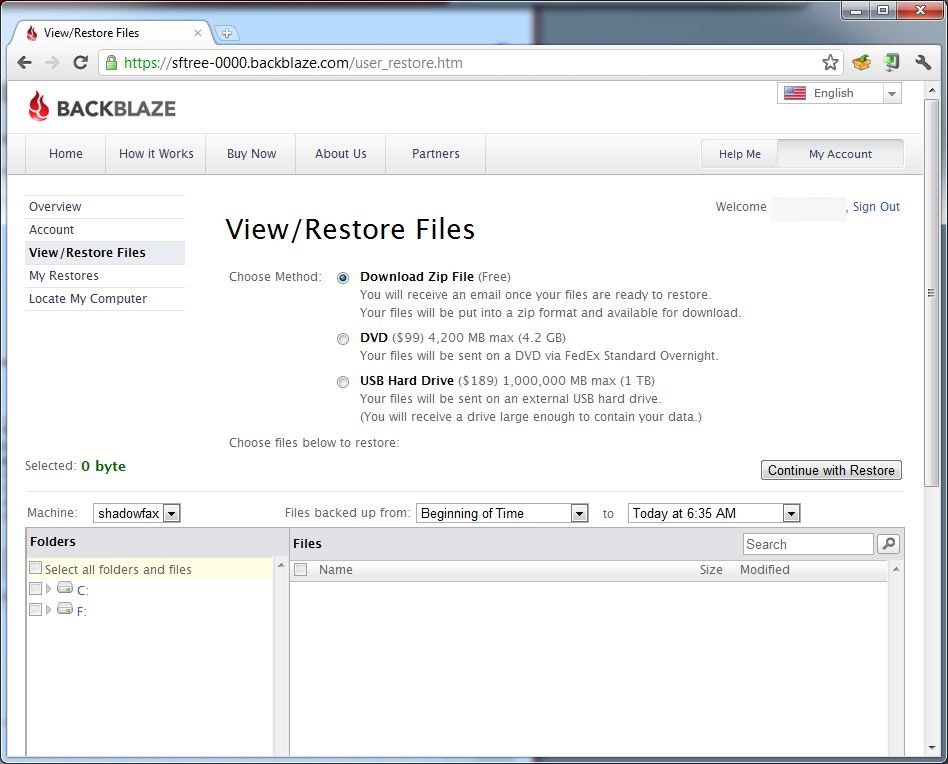The image size is (948, 764).
Task: Check the F: drive checkbox
Action: 36,609
